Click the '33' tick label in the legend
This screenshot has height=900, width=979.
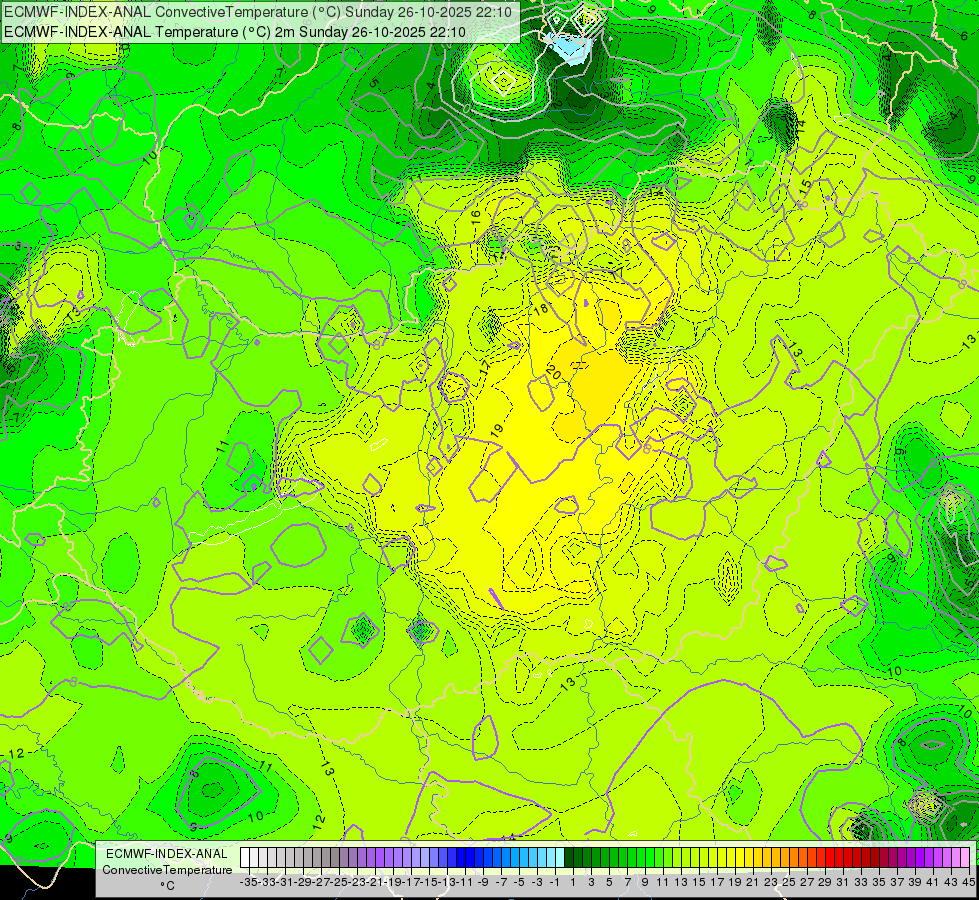tap(860, 882)
